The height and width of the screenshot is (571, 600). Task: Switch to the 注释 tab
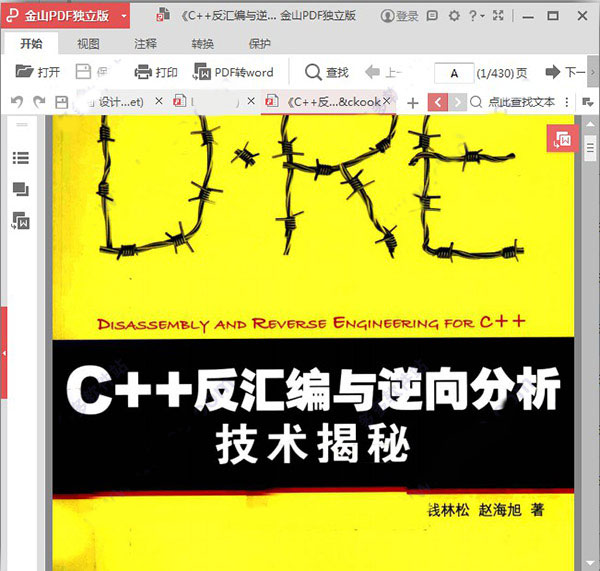pyautogui.click(x=145, y=44)
